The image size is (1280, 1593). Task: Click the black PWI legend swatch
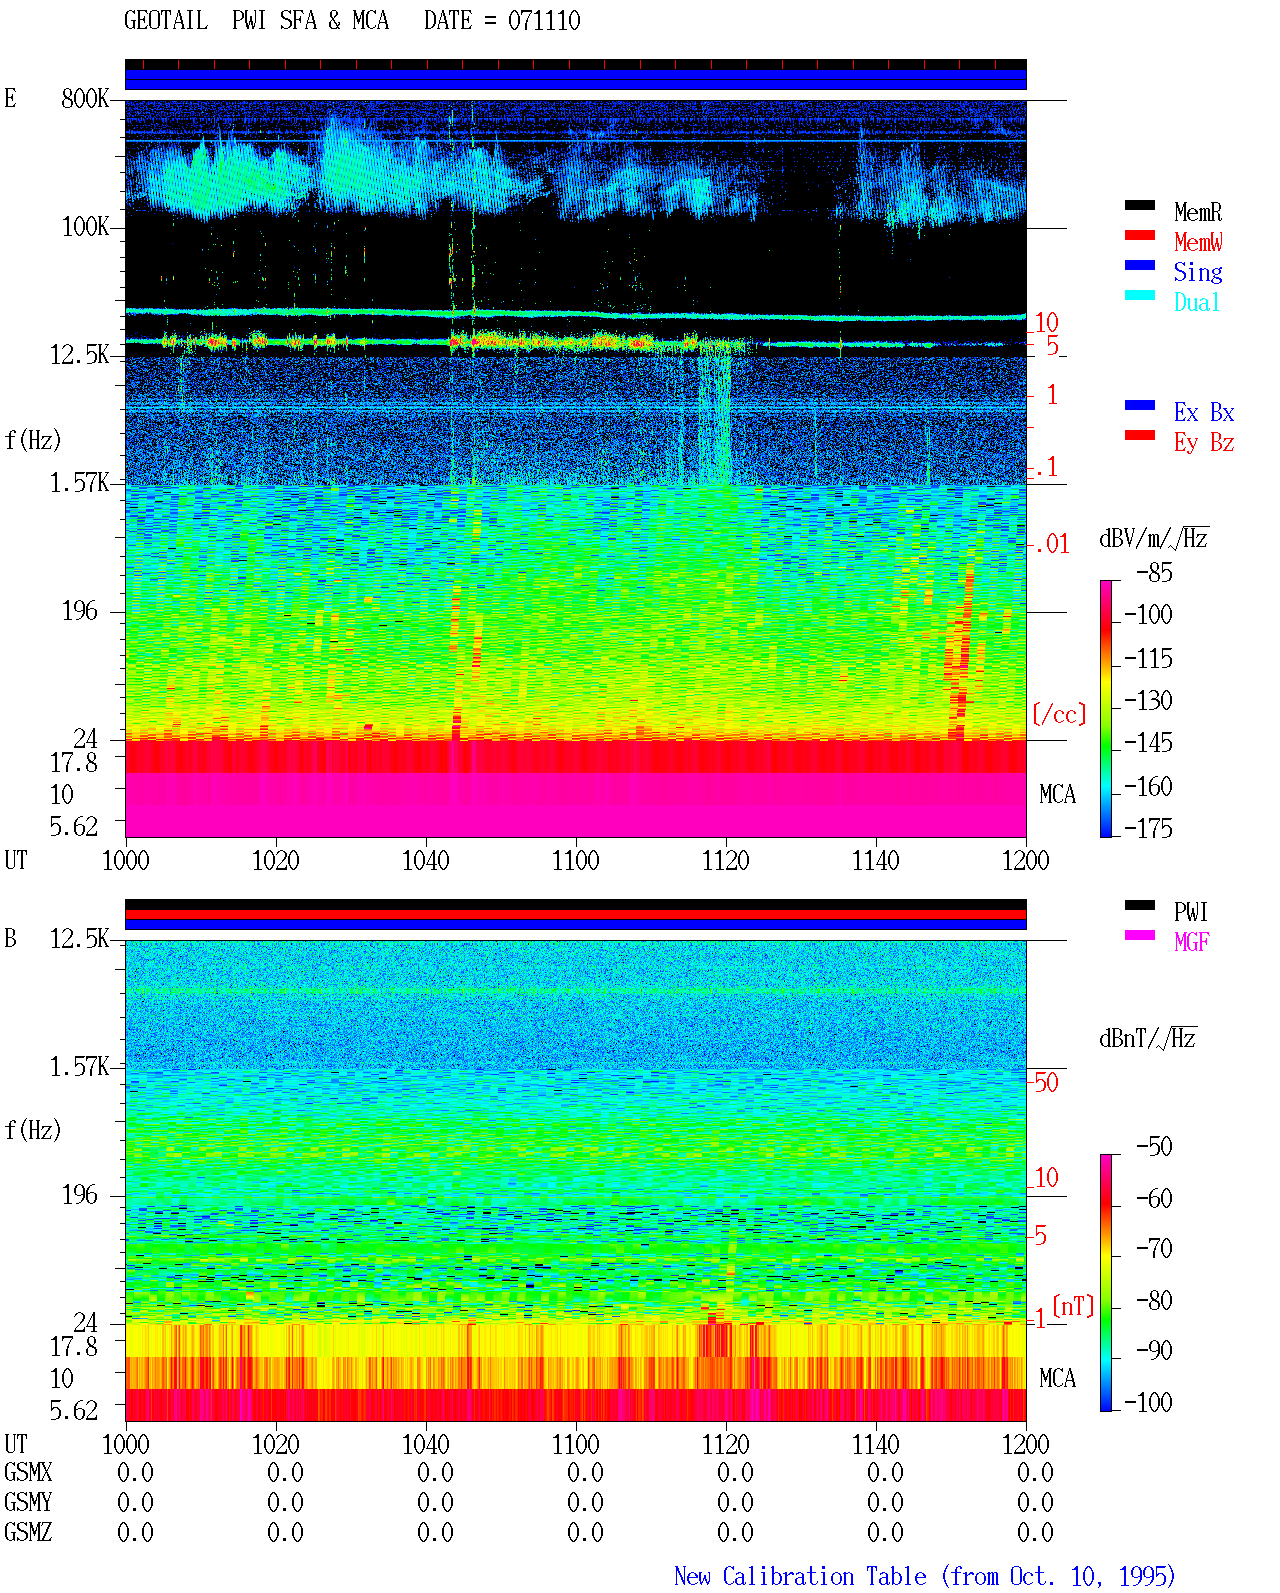click(1140, 905)
